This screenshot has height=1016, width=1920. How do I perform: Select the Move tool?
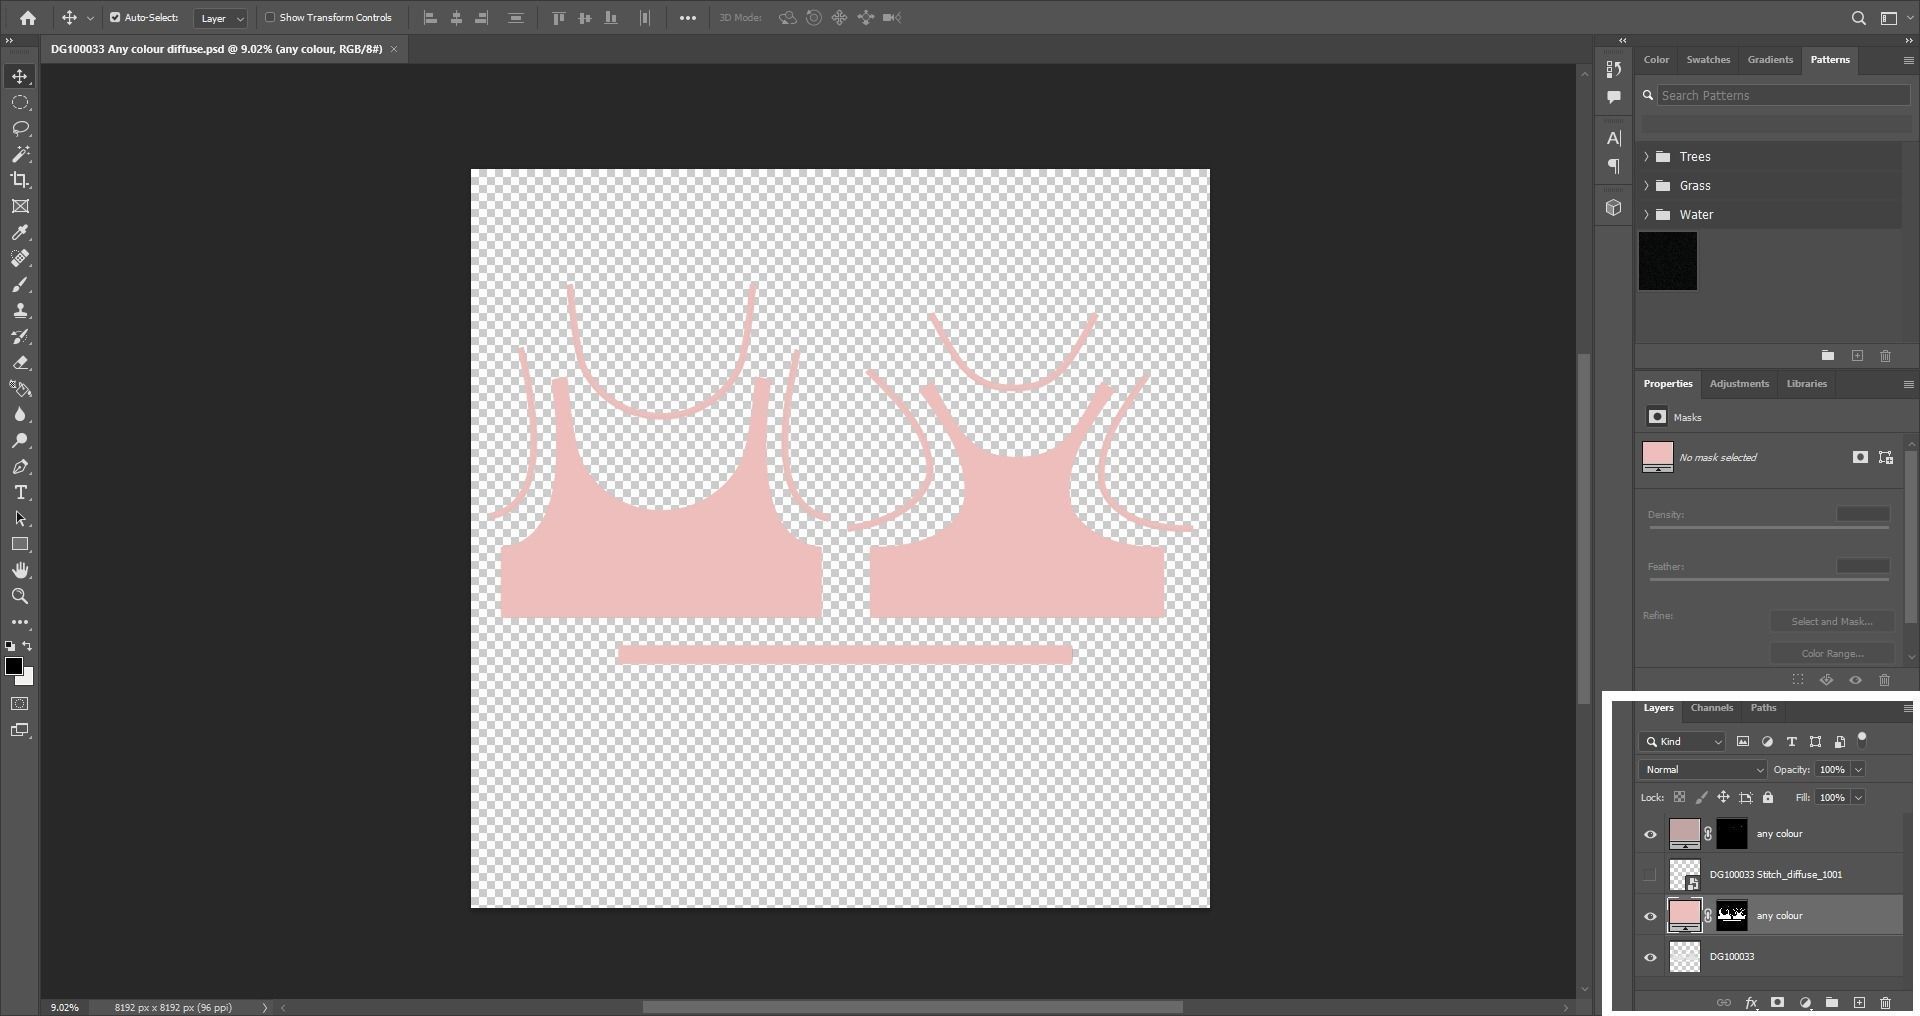tap(20, 75)
